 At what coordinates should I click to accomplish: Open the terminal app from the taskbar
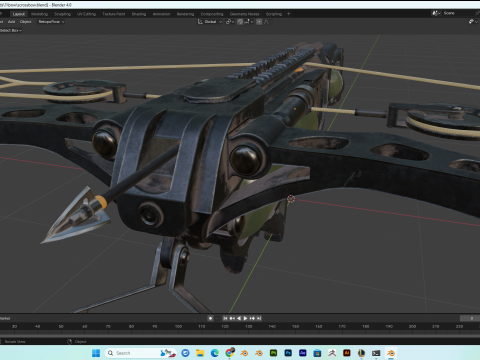click(376, 353)
